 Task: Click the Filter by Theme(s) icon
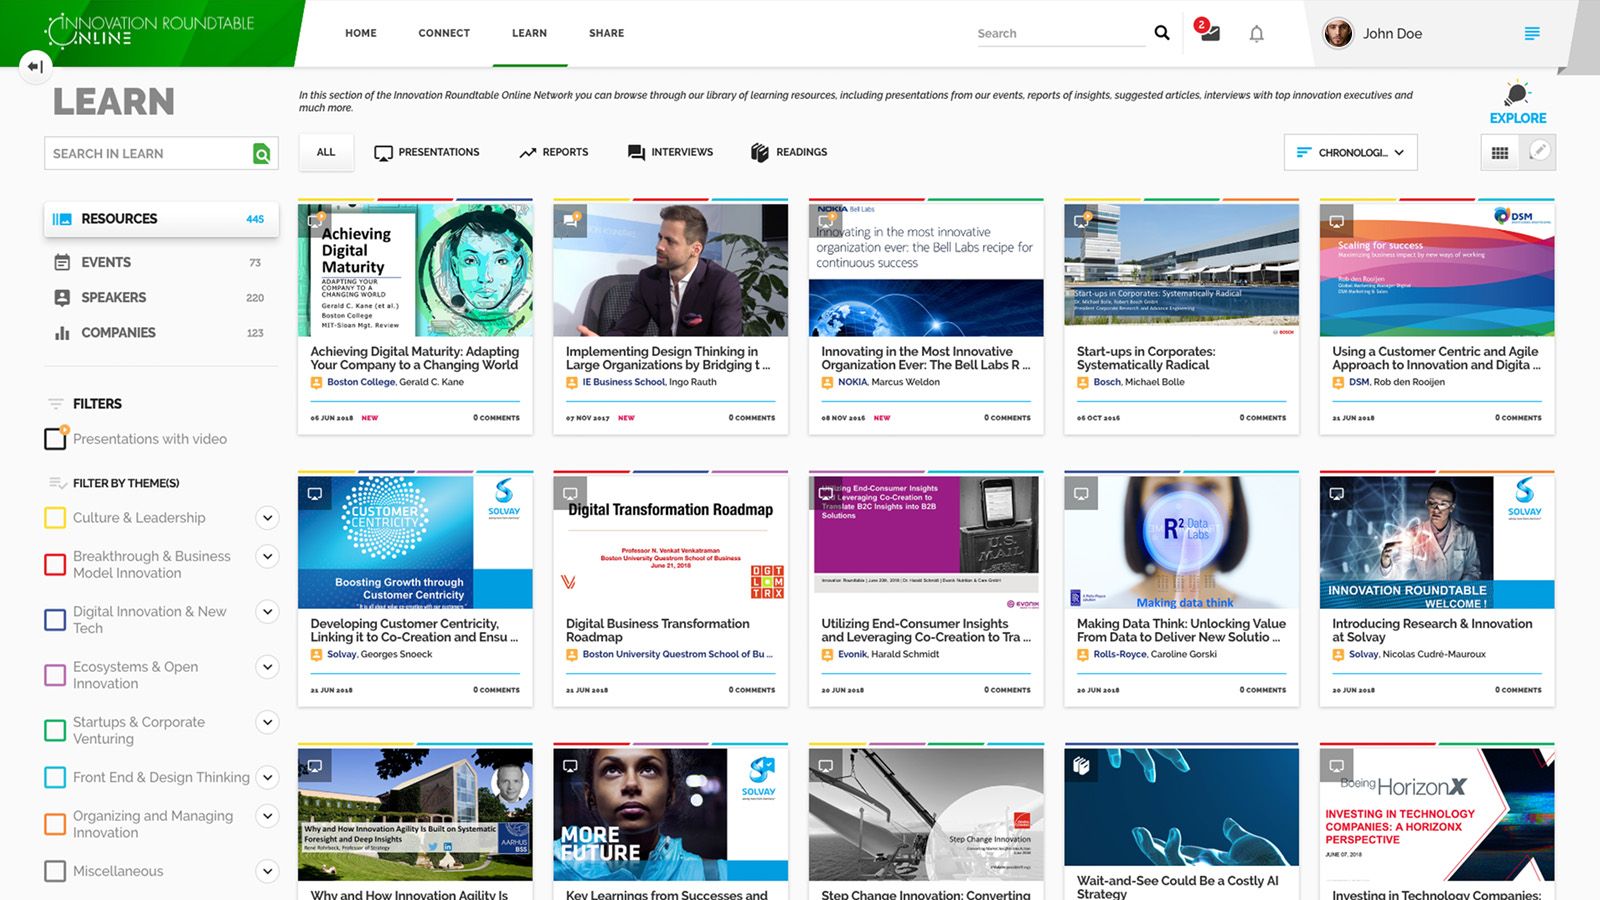(57, 483)
